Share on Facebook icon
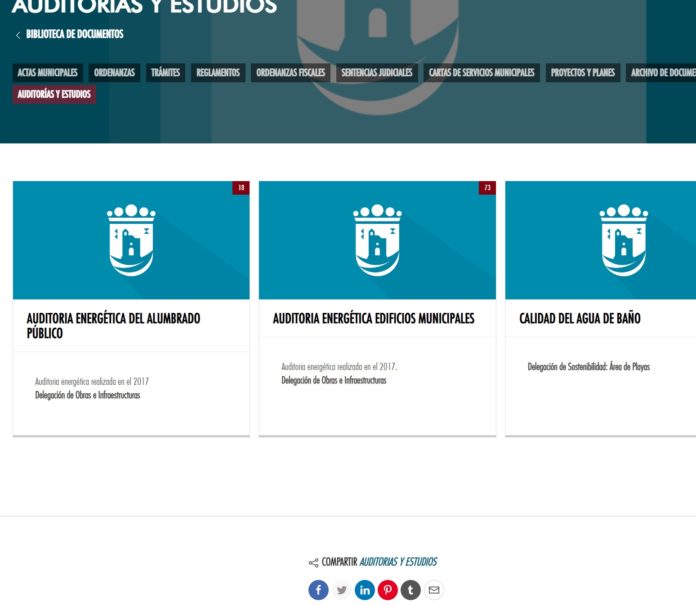The image size is (696, 606). 318,590
